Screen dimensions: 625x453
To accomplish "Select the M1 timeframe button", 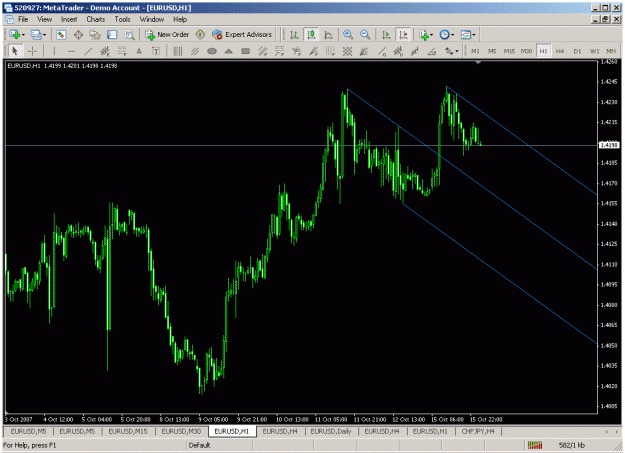I will (x=475, y=51).
